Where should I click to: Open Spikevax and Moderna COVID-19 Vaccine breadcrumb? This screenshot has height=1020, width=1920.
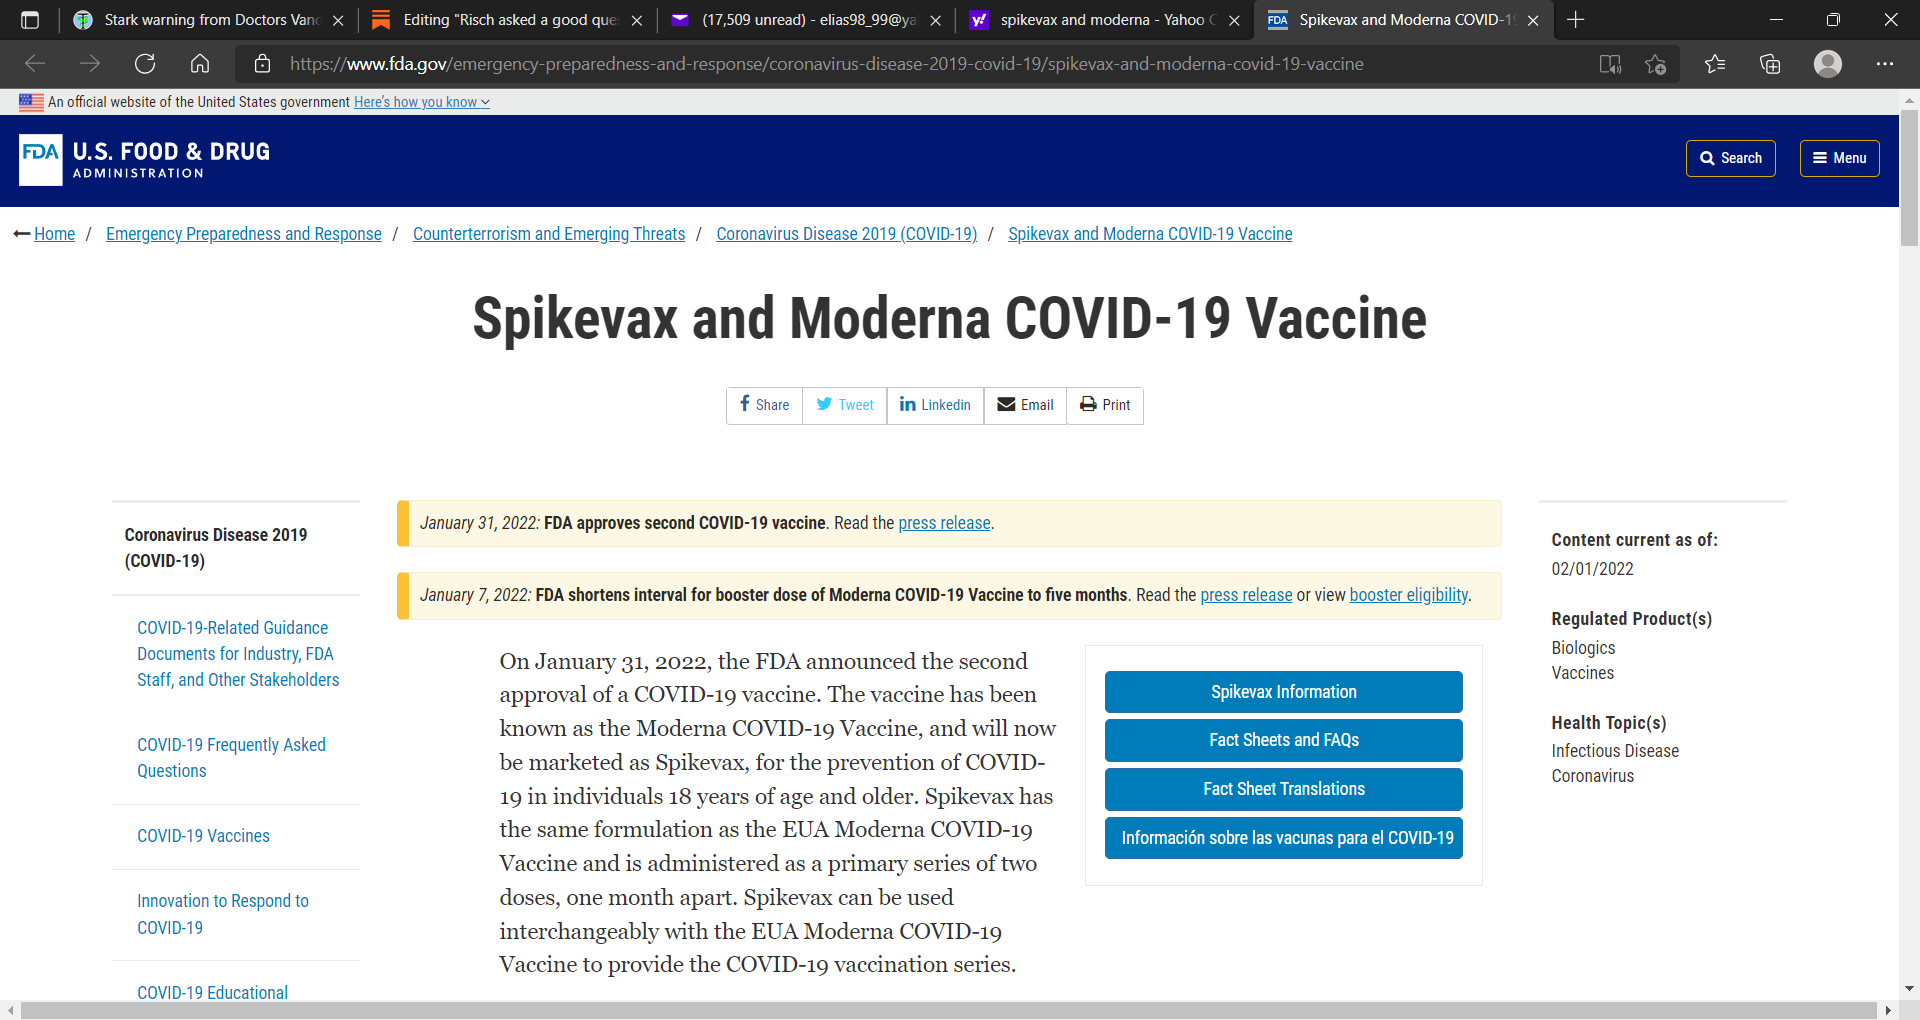[1150, 234]
